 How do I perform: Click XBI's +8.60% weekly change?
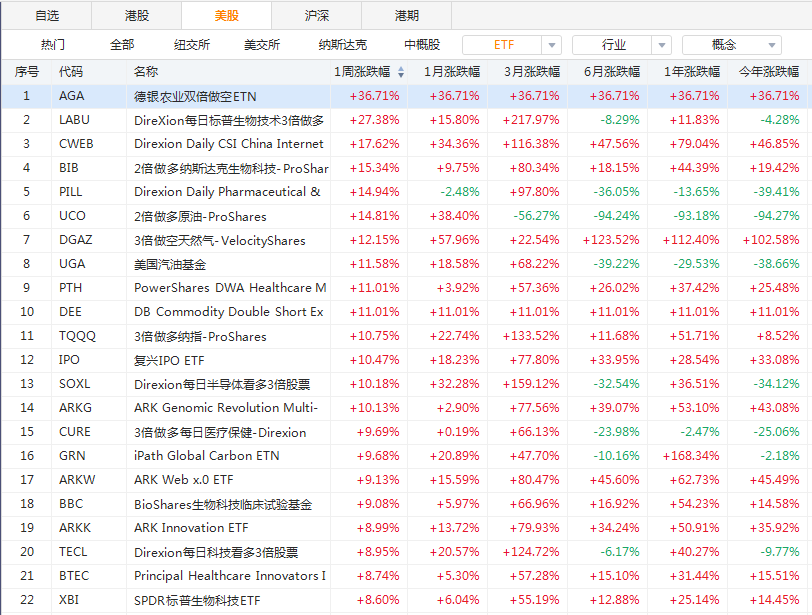(378, 601)
